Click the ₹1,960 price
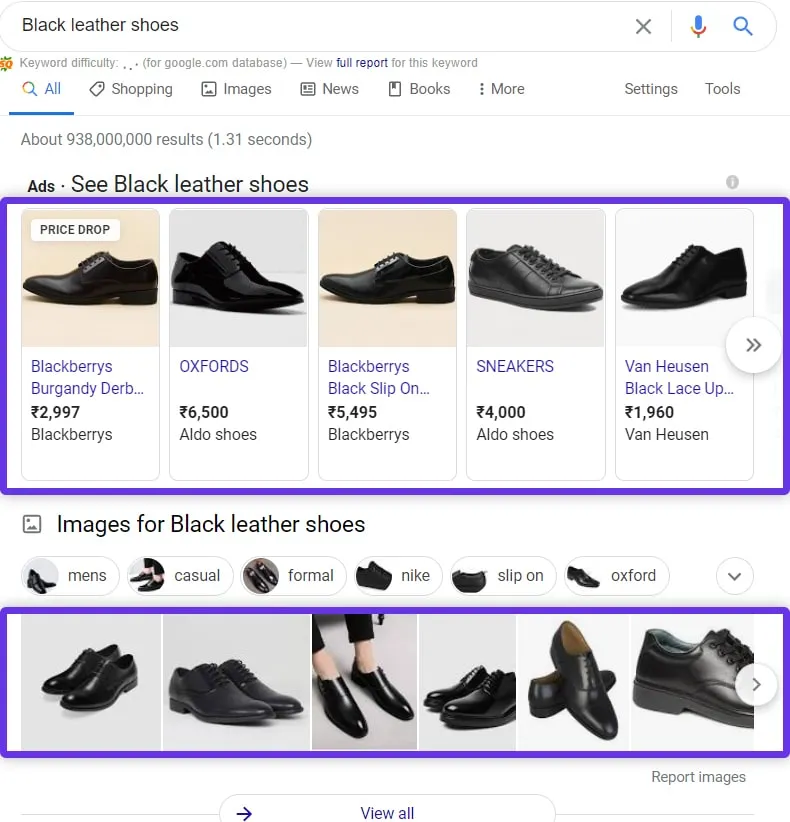This screenshot has height=822, width=790. tap(649, 413)
